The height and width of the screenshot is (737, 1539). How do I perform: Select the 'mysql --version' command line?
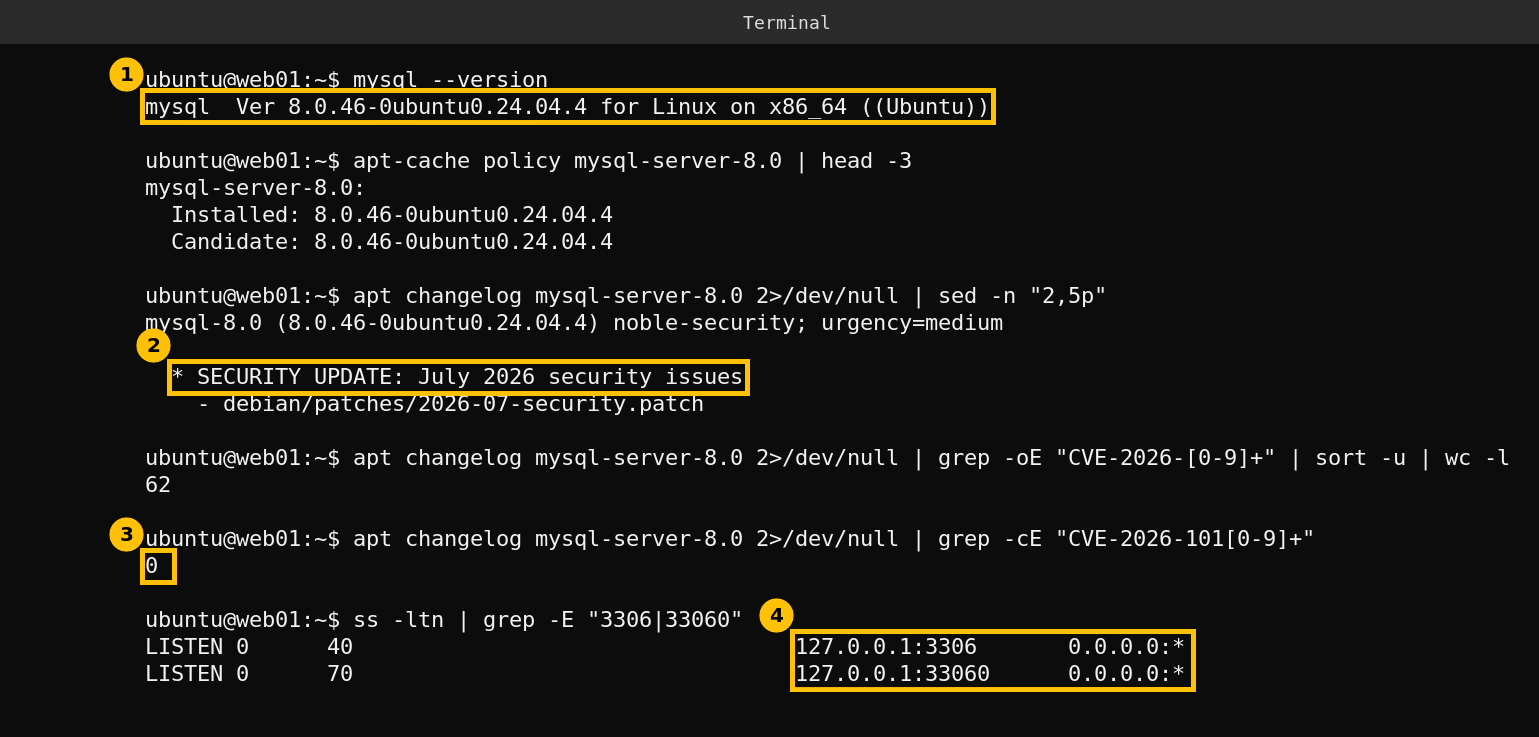pos(346,80)
